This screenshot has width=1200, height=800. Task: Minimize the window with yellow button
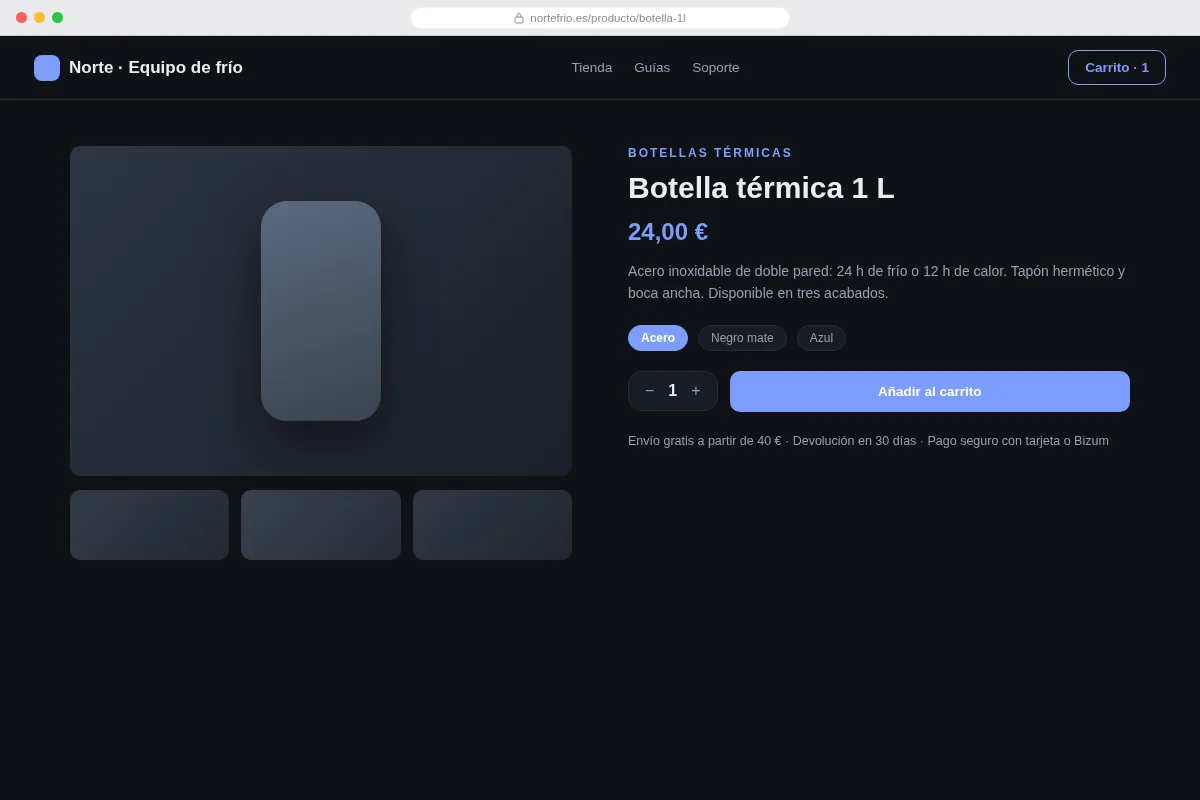[x=39, y=18]
